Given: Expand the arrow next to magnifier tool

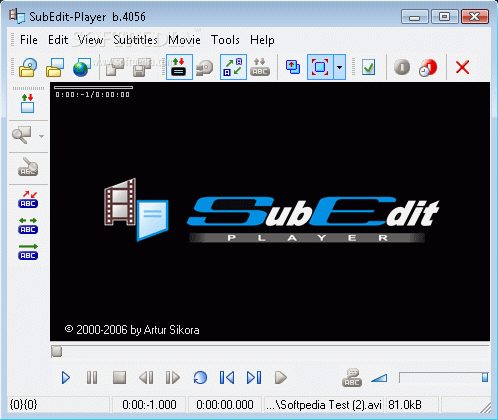Looking at the screenshot, I should pos(42,136).
